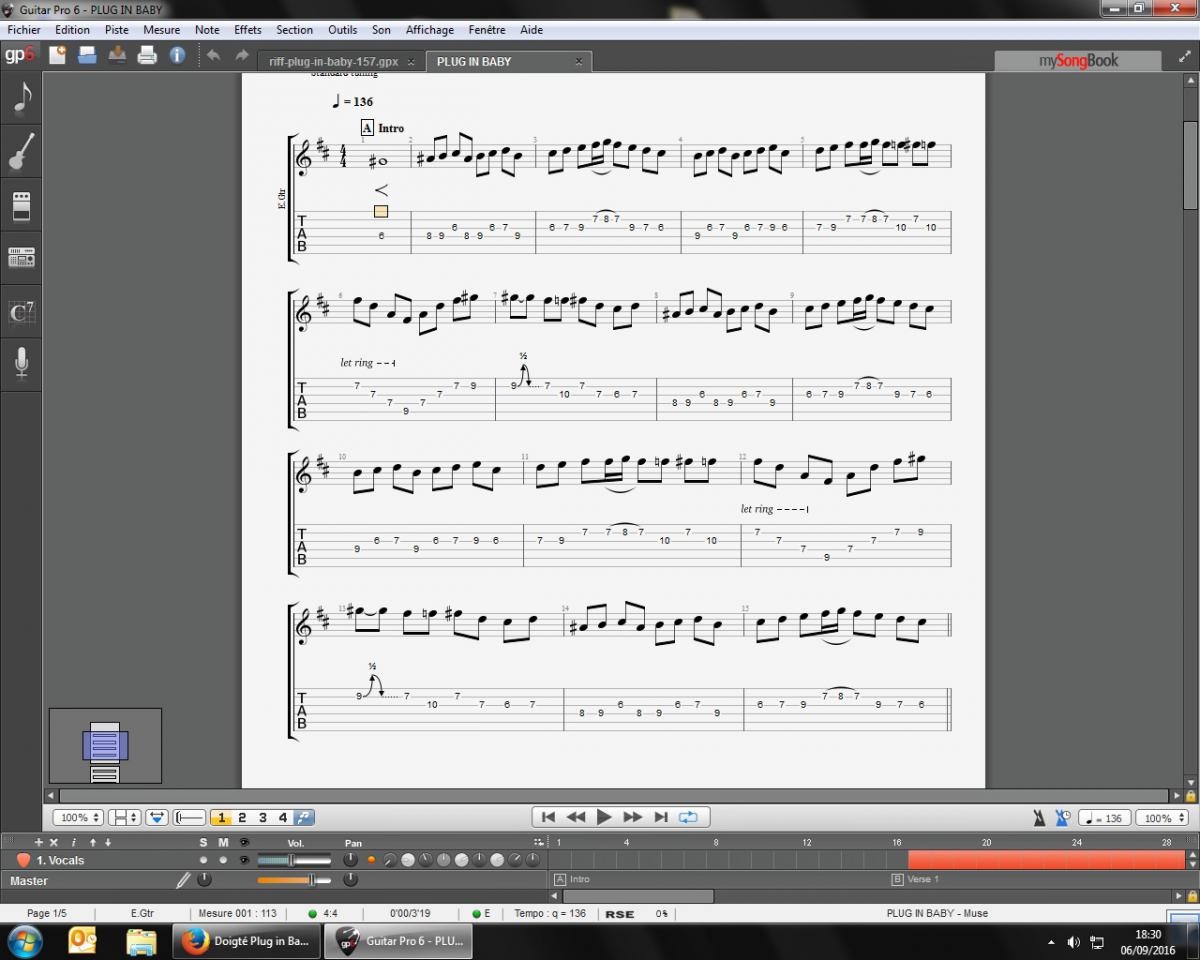Viewport: 1200px width, 960px height.
Task: Jump to the last bar
Action: click(661, 817)
